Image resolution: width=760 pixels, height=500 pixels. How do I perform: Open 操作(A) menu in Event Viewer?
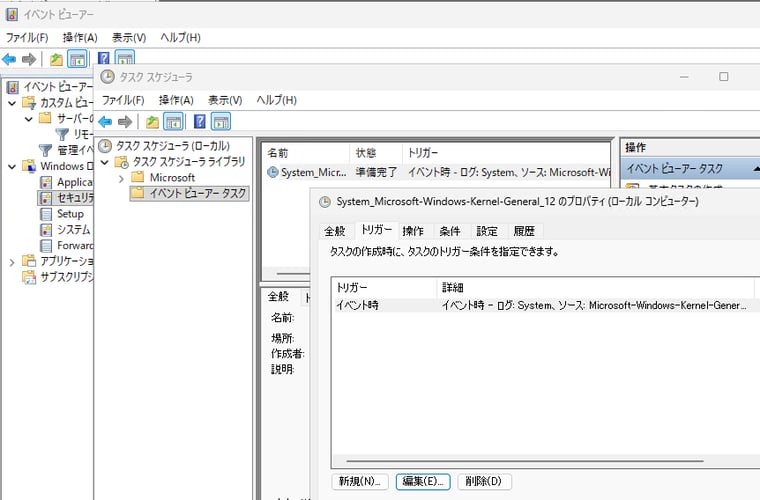point(80,37)
